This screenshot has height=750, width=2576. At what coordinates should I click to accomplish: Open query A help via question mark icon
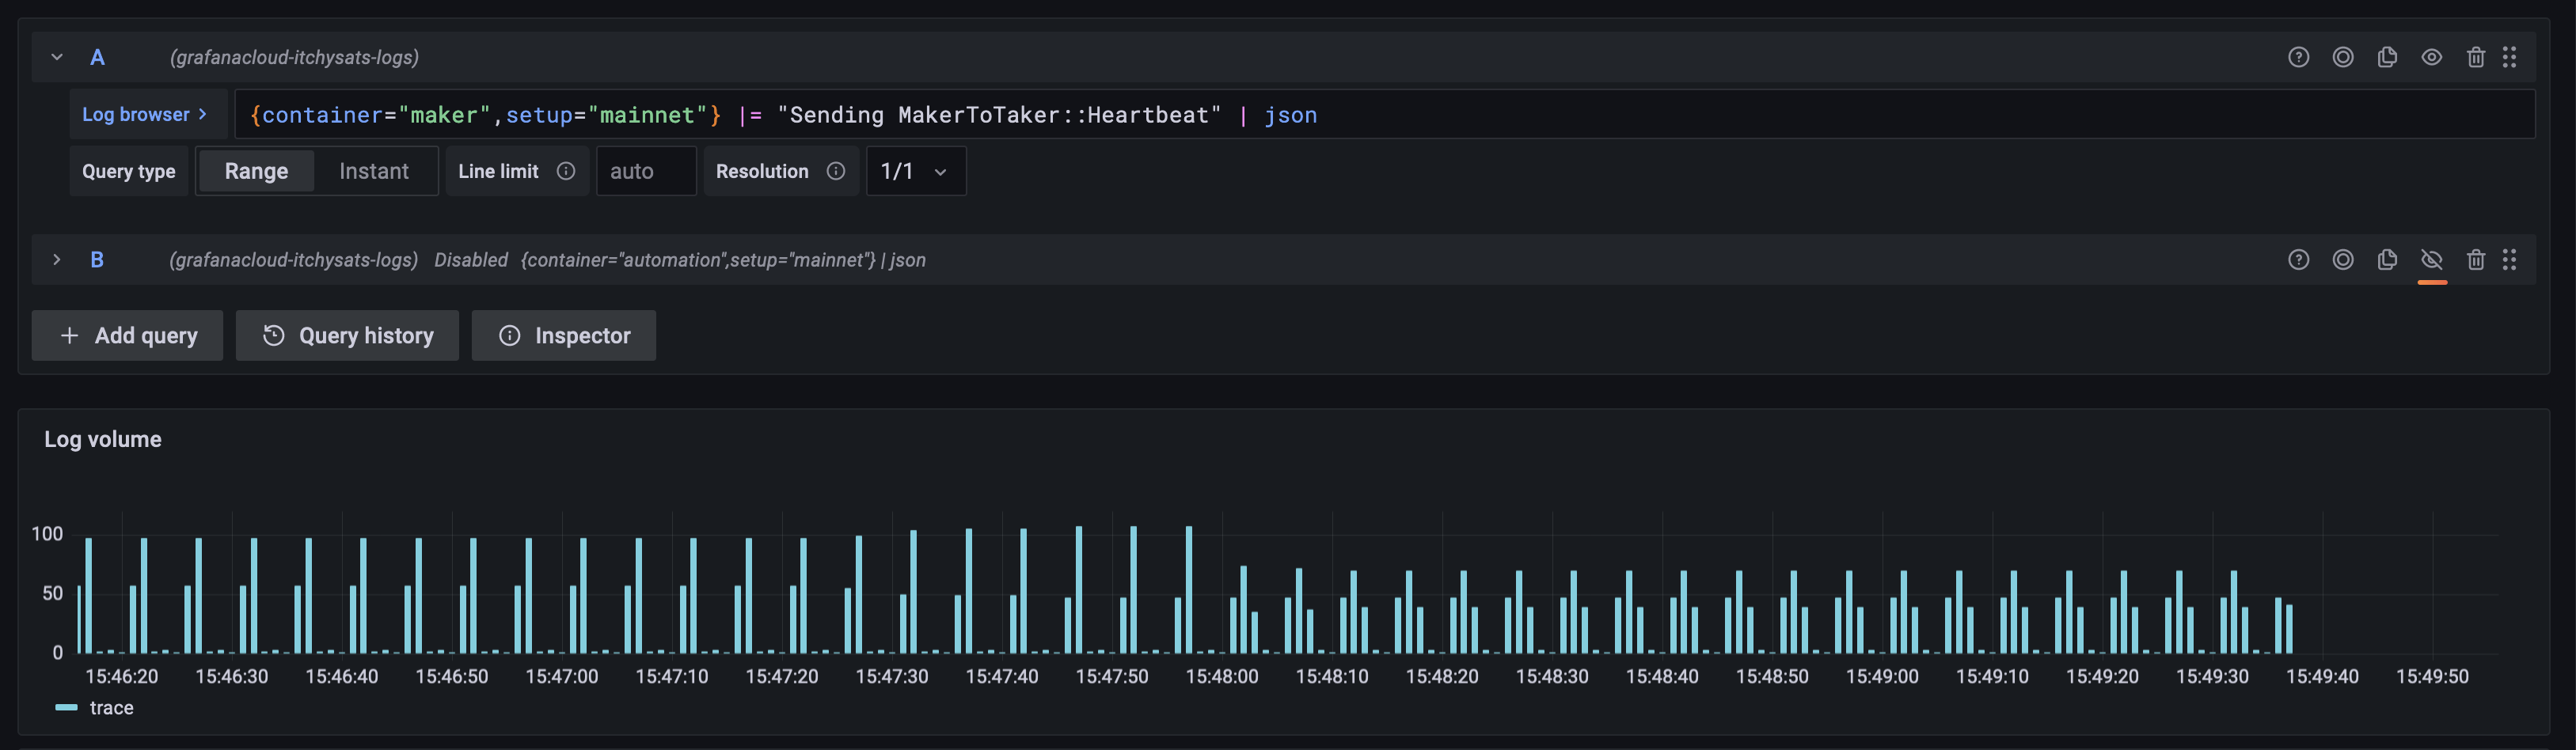point(2299,57)
